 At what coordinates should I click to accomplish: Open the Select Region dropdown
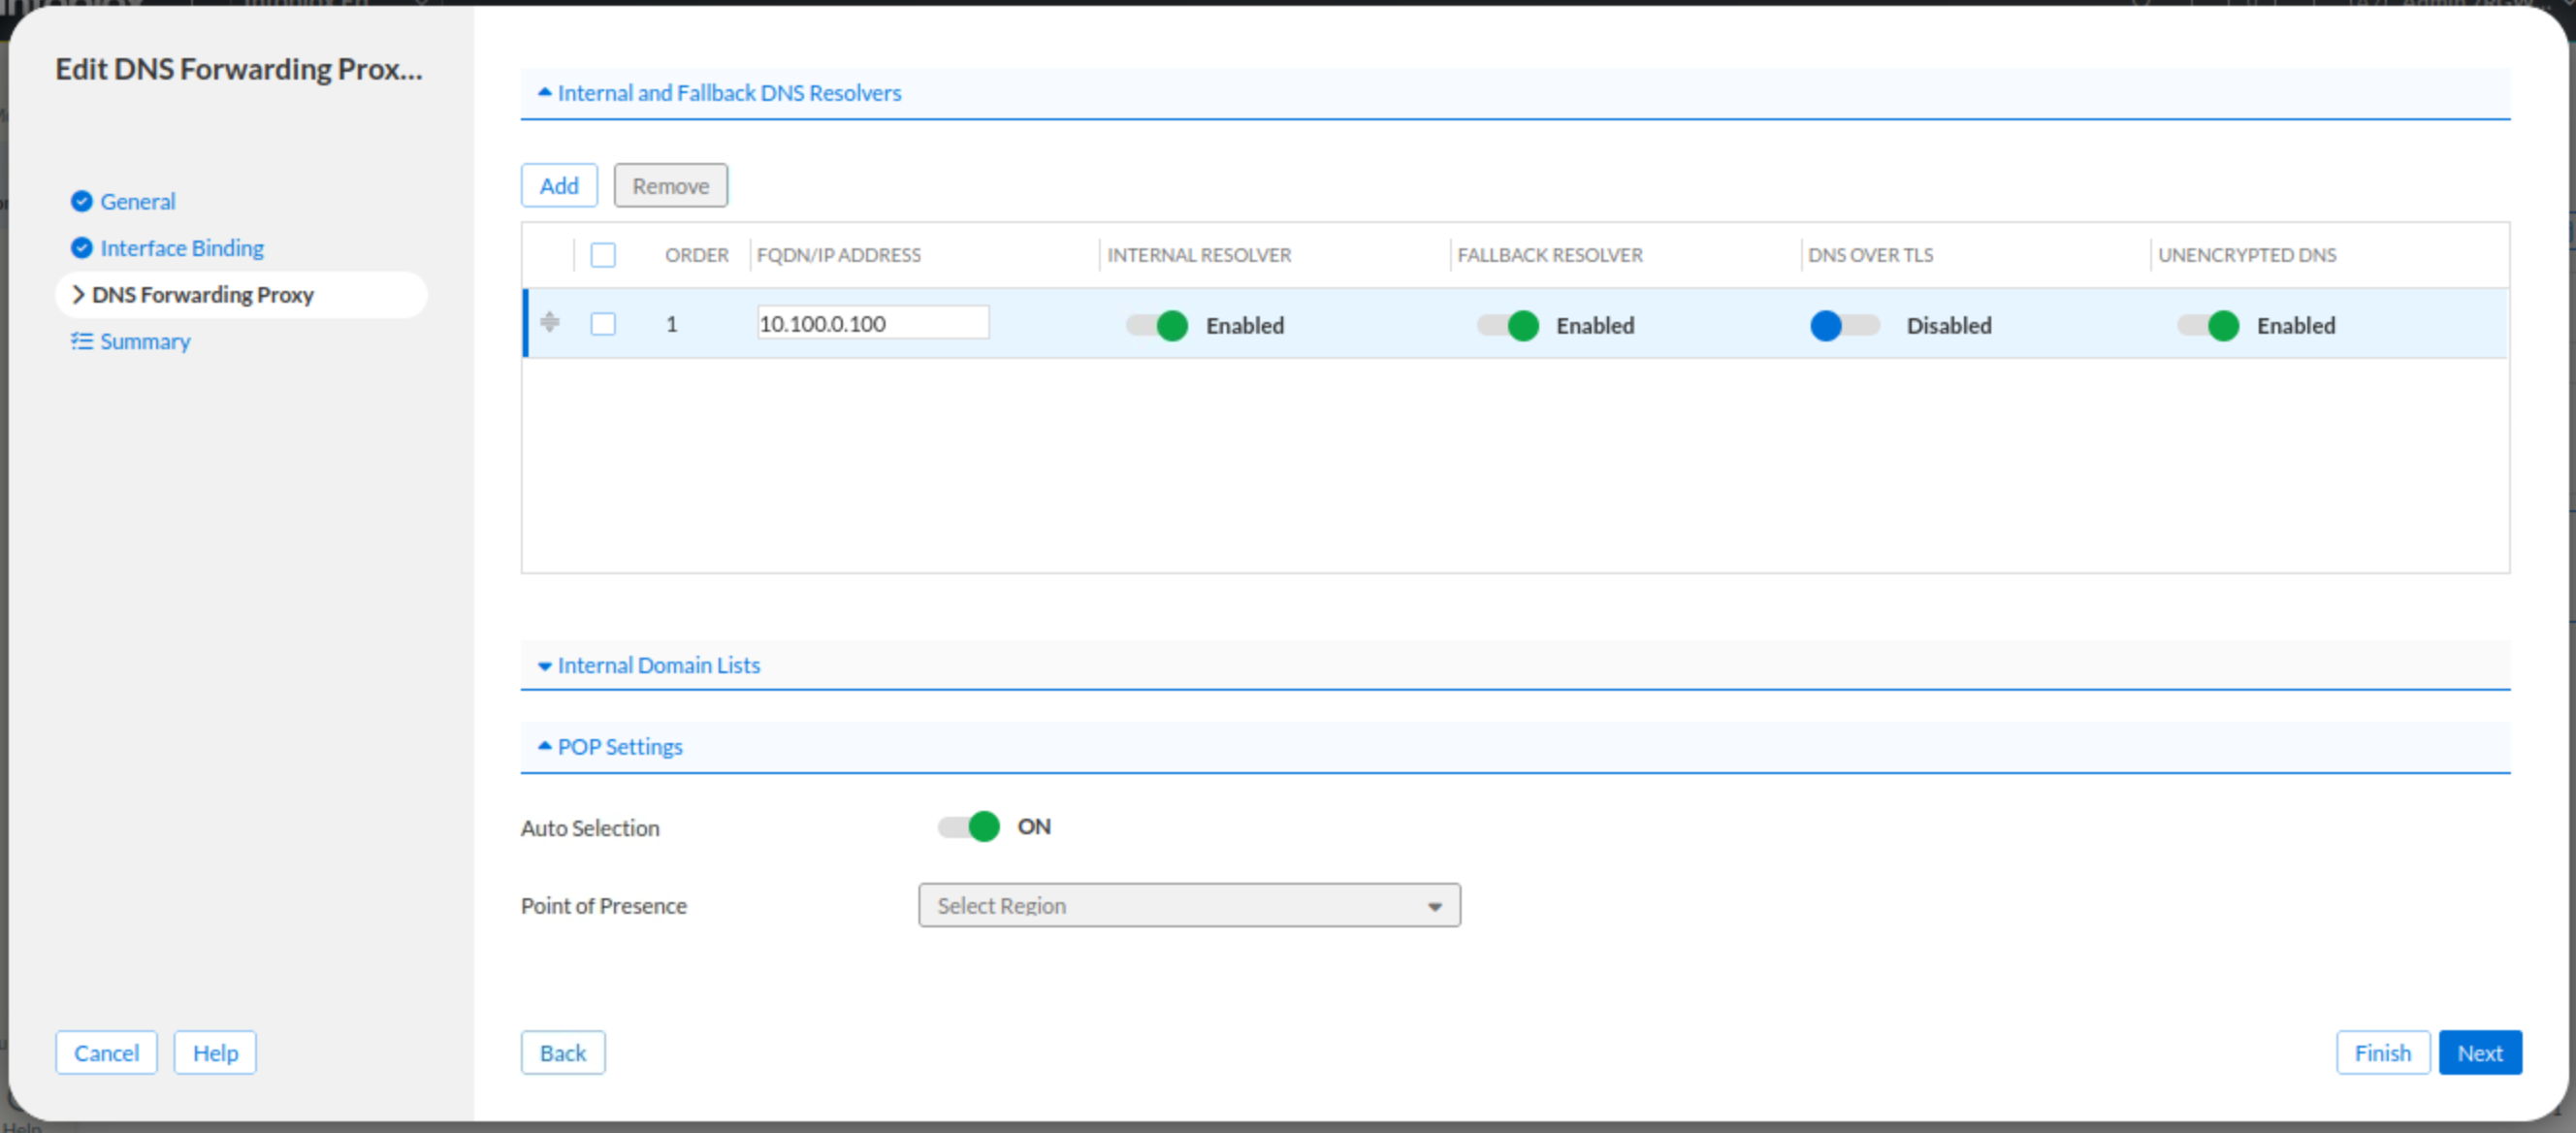pyautogui.click(x=1188, y=905)
